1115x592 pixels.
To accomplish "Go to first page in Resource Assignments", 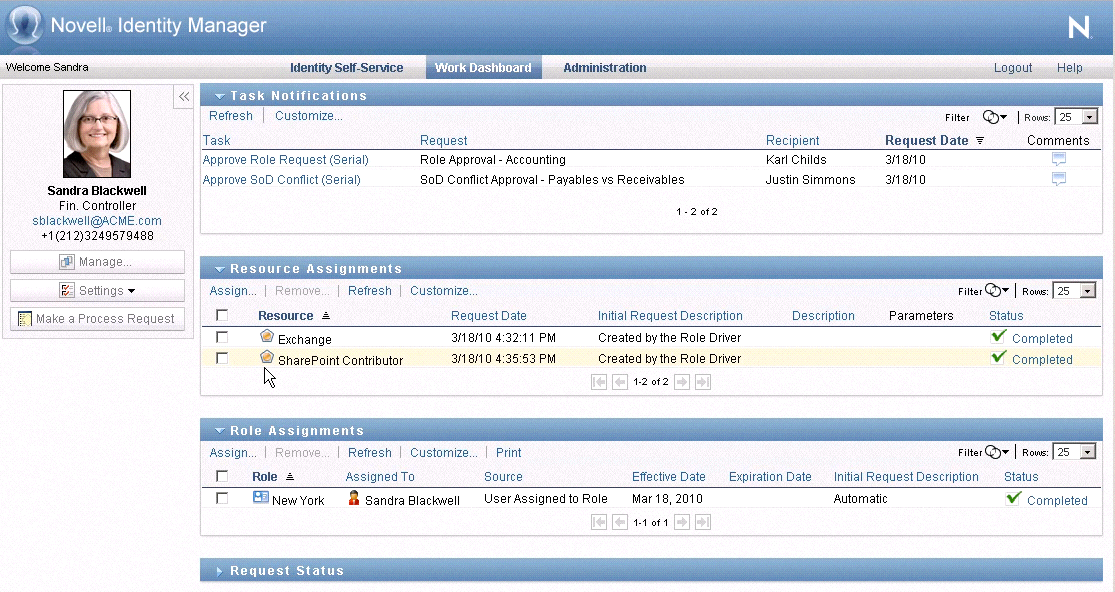I will coord(599,382).
